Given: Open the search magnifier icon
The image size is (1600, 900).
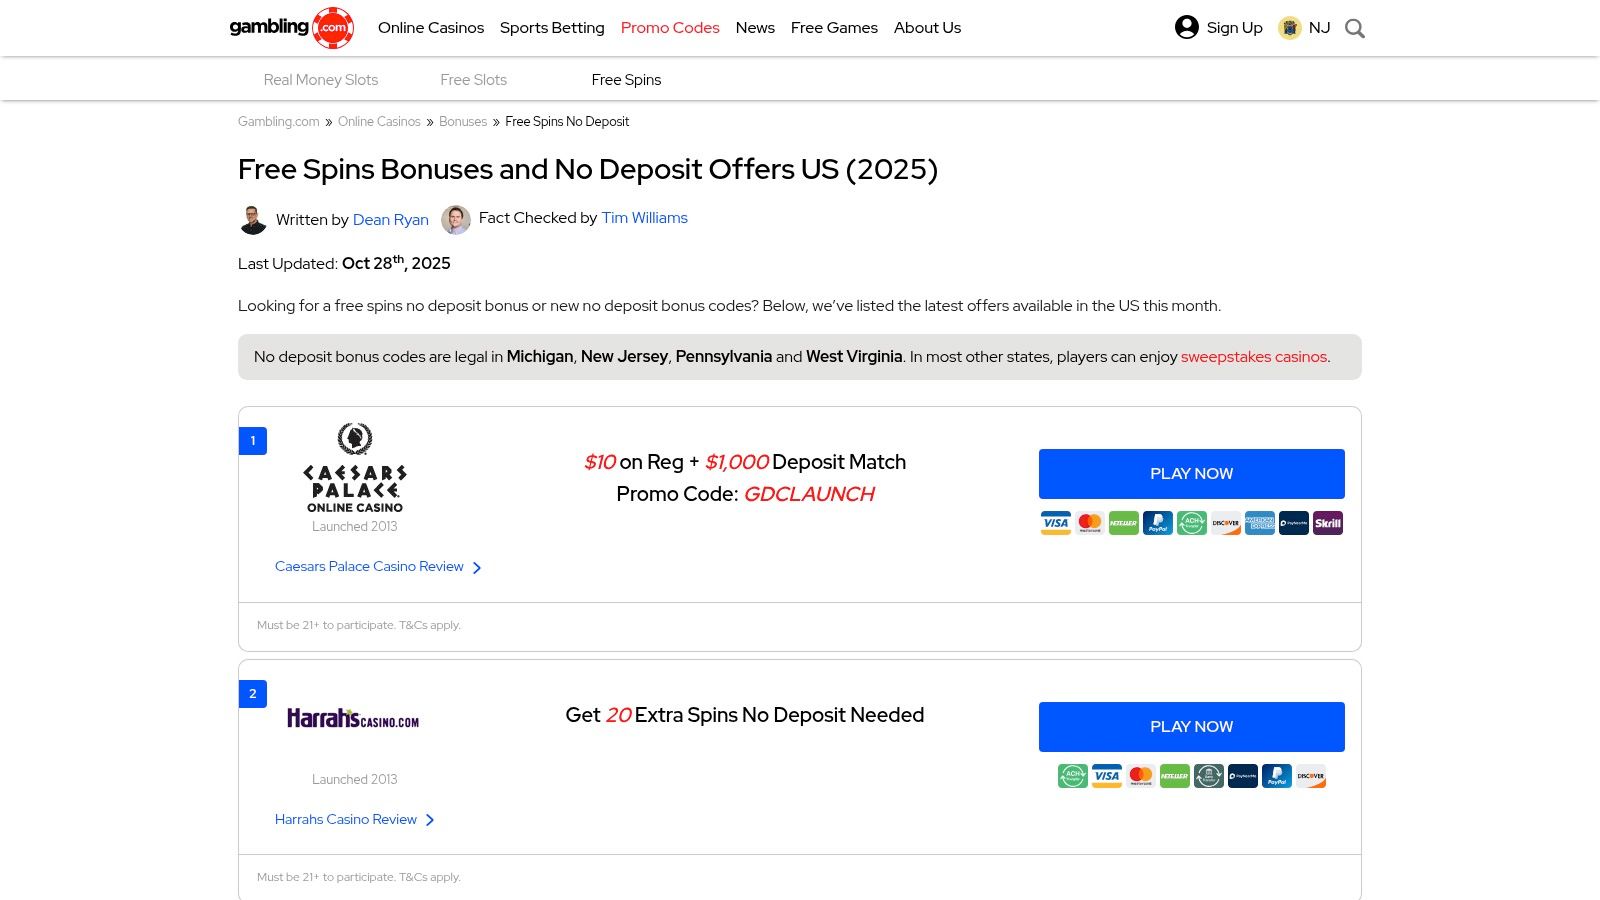Looking at the screenshot, I should [x=1355, y=28].
